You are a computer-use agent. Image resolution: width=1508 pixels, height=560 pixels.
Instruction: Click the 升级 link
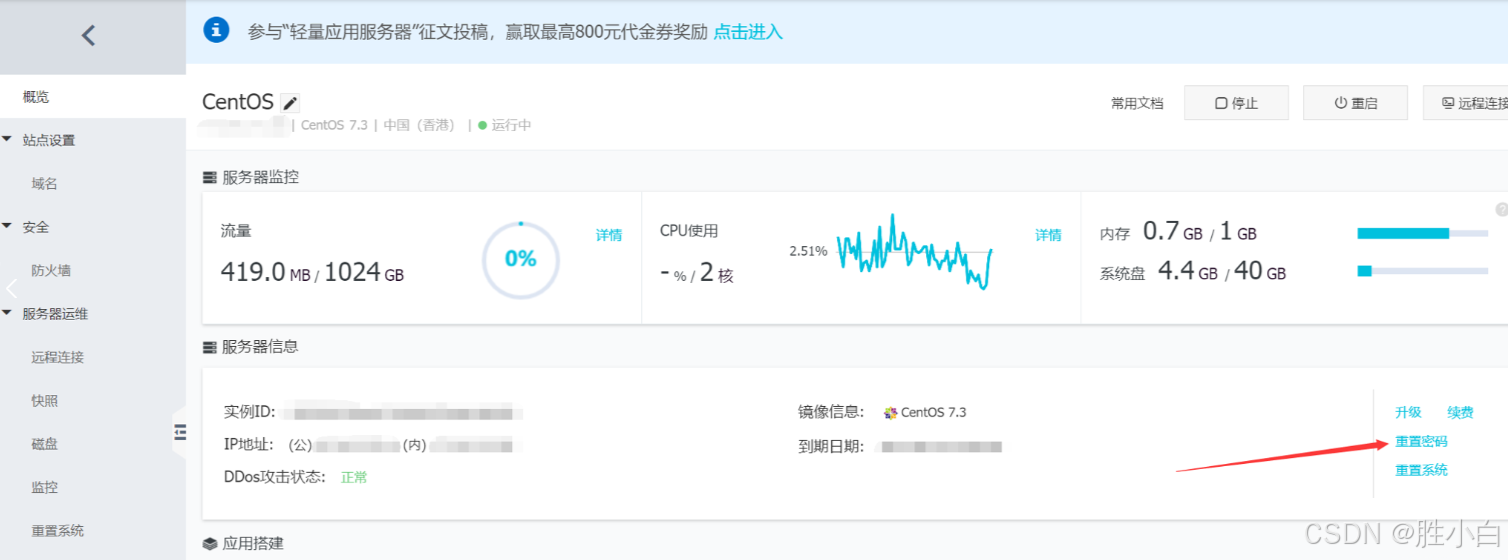pyautogui.click(x=1408, y=412)
